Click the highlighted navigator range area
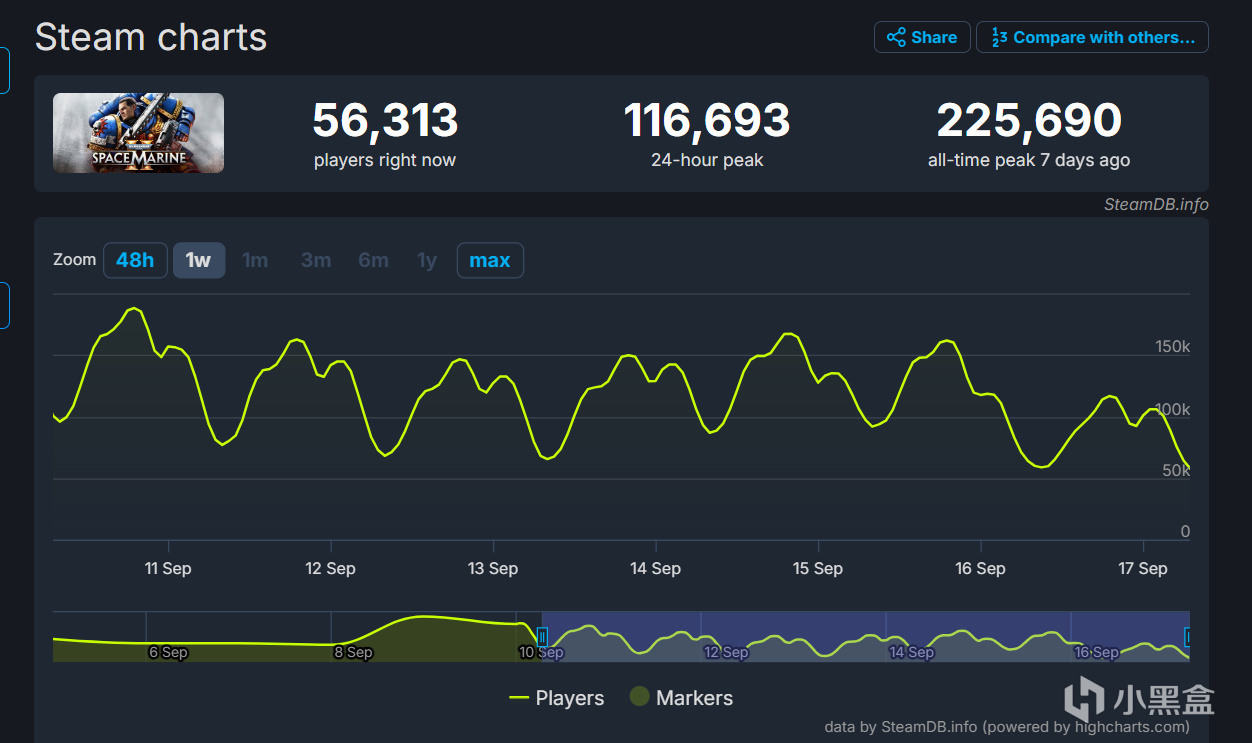Screen dimensions: 1252x743 click(x=866, y=636)
